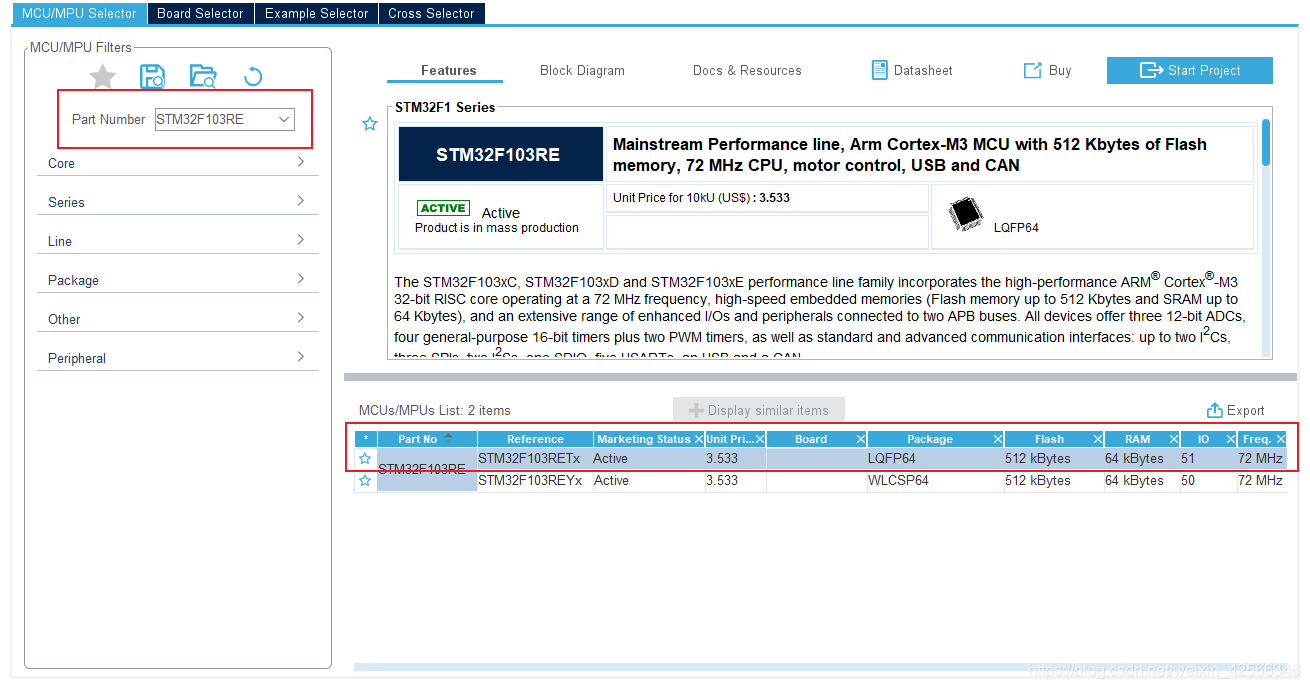The image size is (1310, 689).
Task: Remove the IO column
Action: pyautogui.click(x=1231, y=439)
